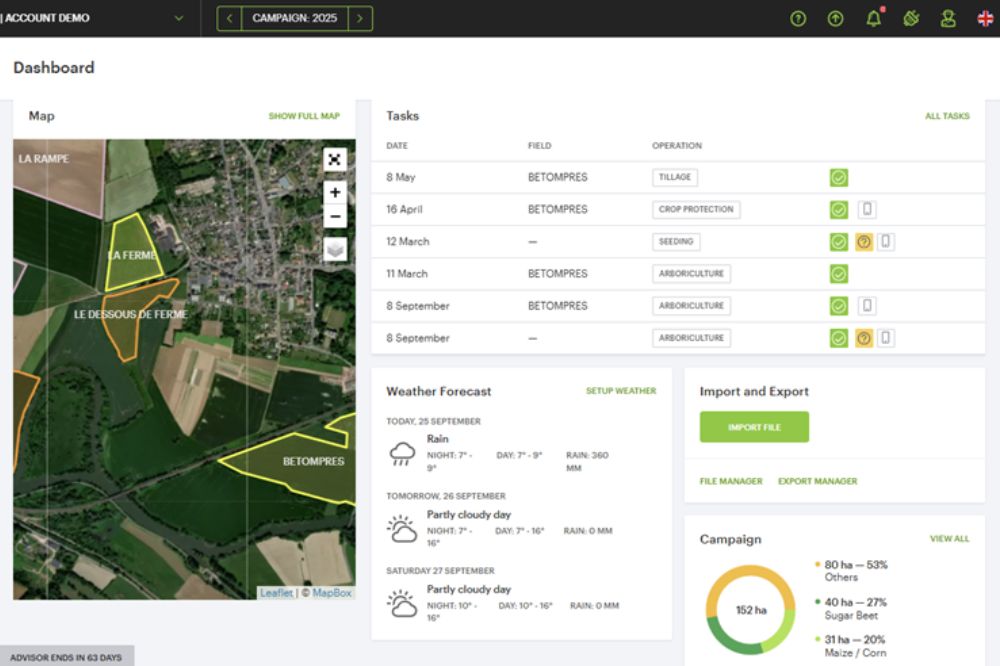The width and height of the screenshot is (1000, 666).
Task: Open notifications via the bell icon
Action: click(874, 18)
